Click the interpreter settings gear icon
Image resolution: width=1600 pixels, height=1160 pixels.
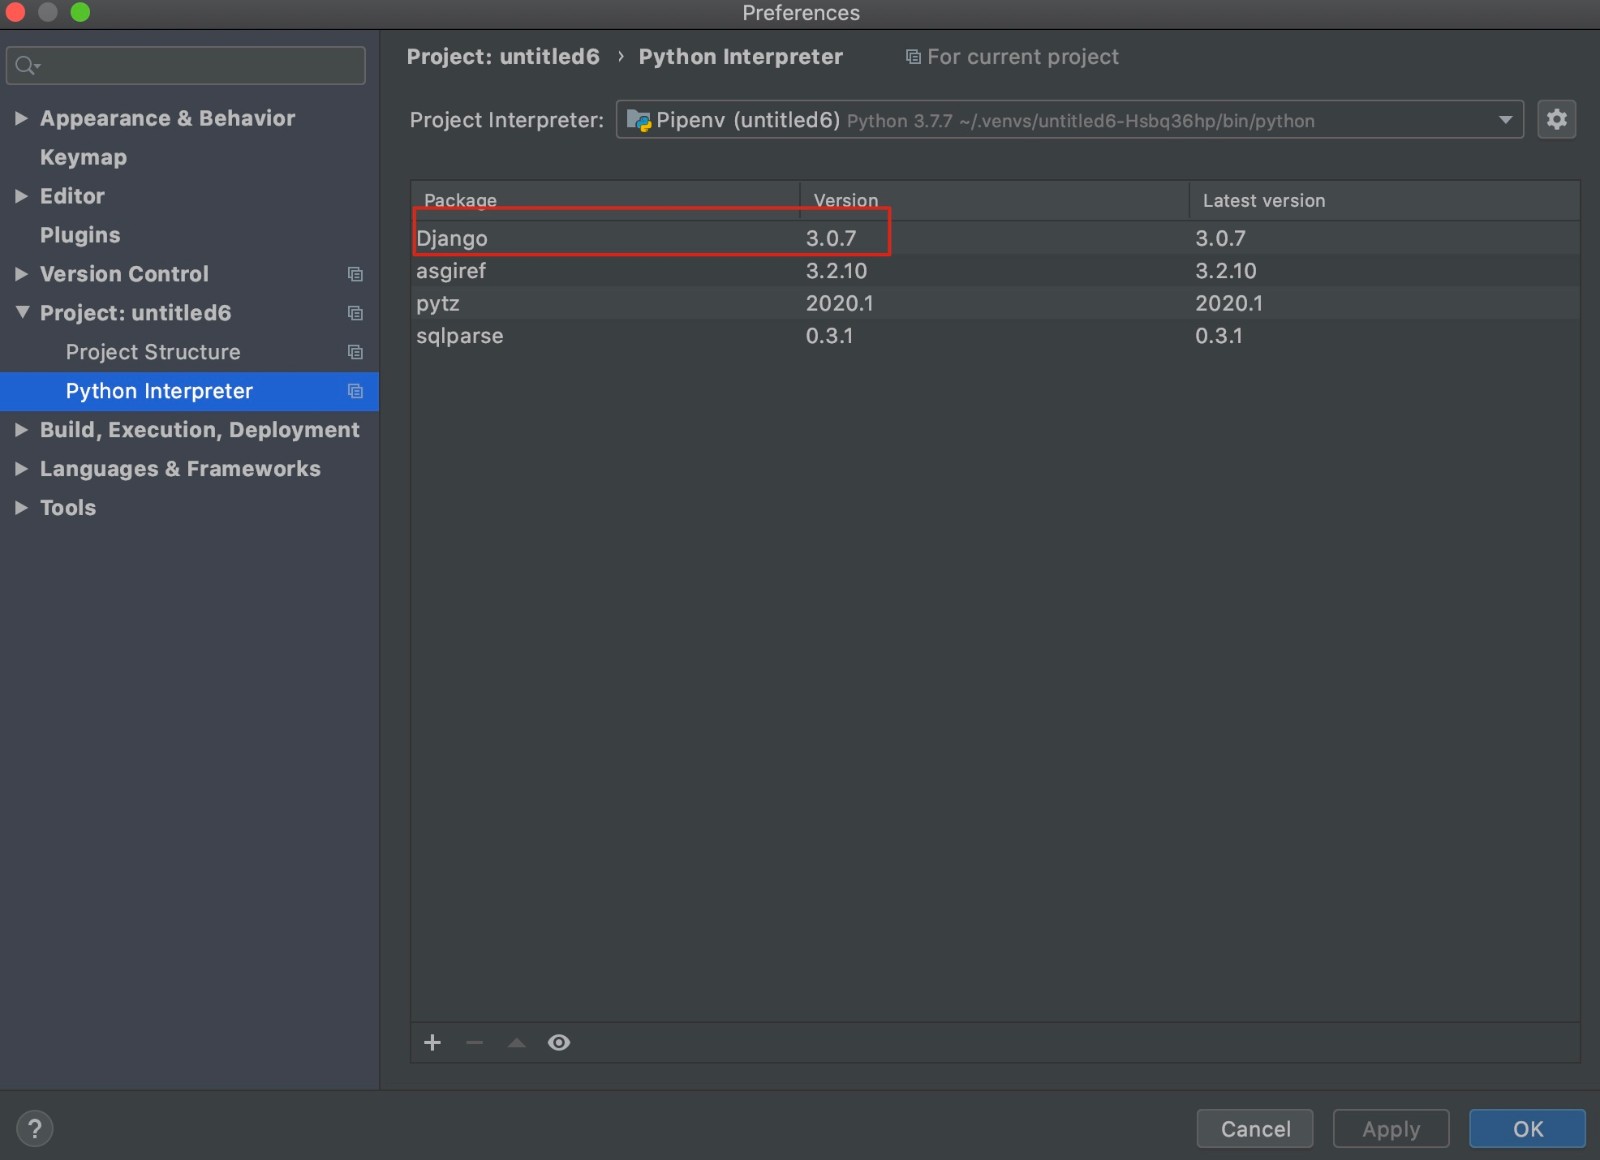pos(1556,120)
